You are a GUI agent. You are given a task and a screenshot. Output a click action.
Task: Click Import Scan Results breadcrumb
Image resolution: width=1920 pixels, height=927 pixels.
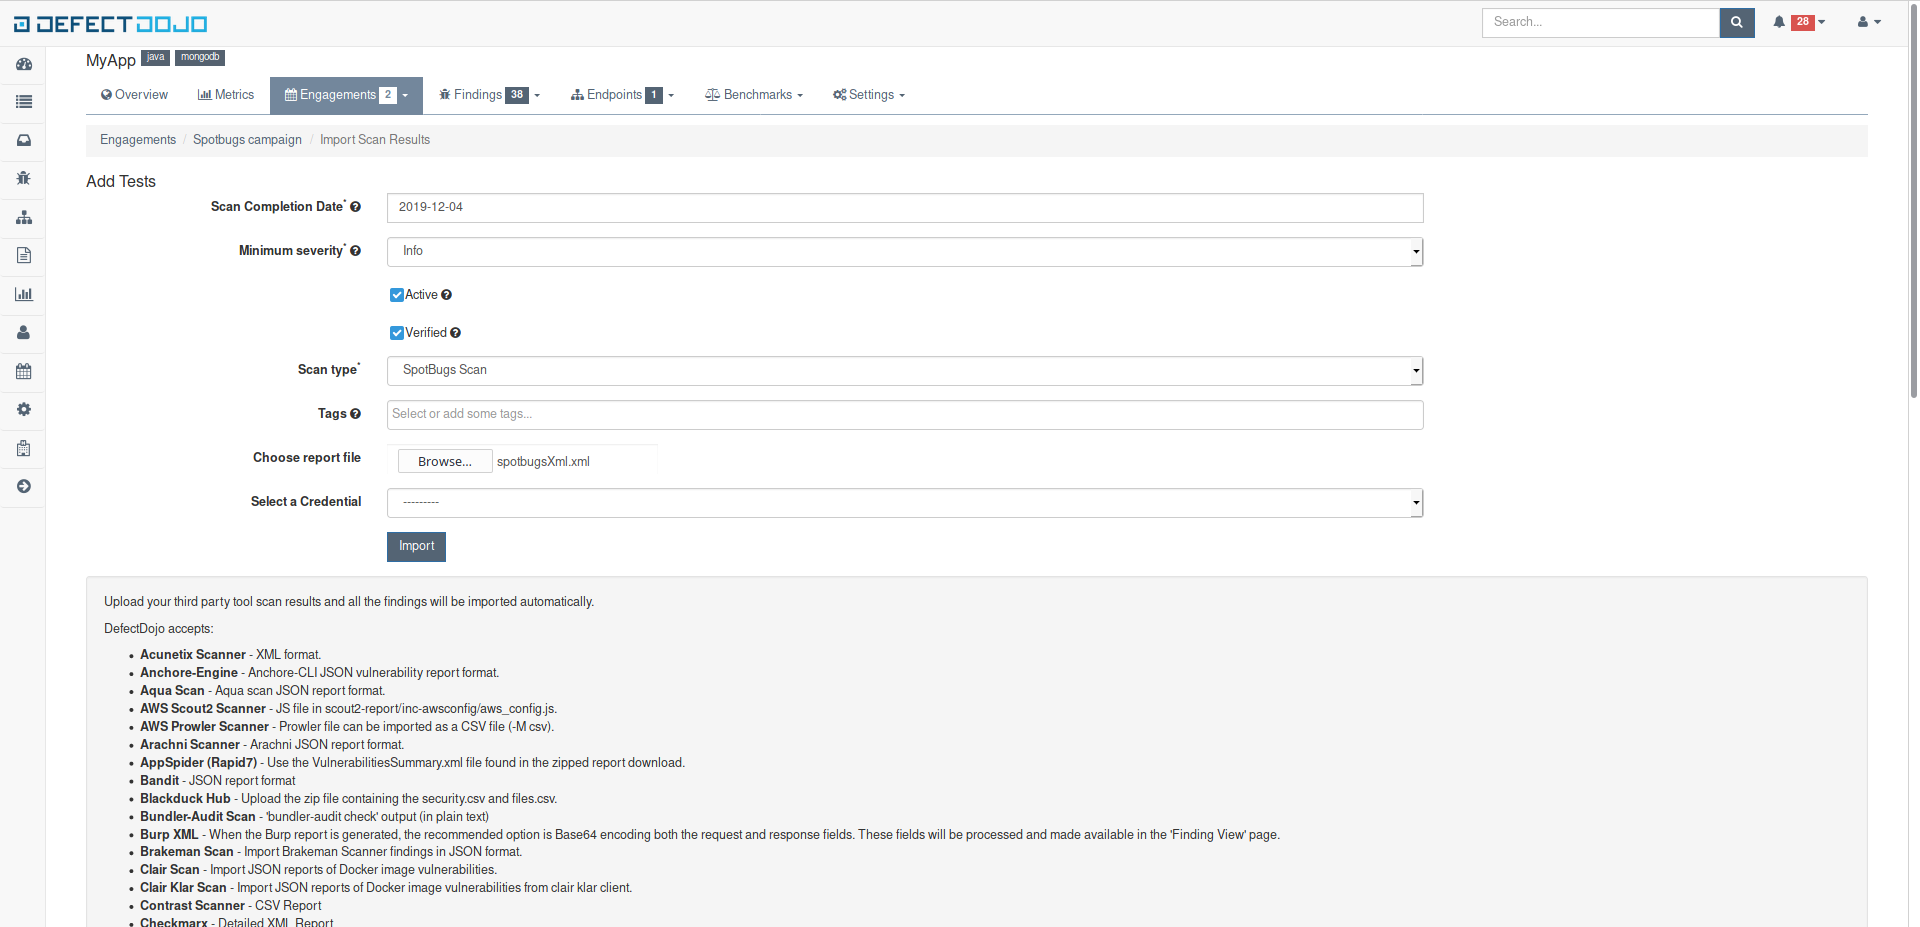click(375, 140)
